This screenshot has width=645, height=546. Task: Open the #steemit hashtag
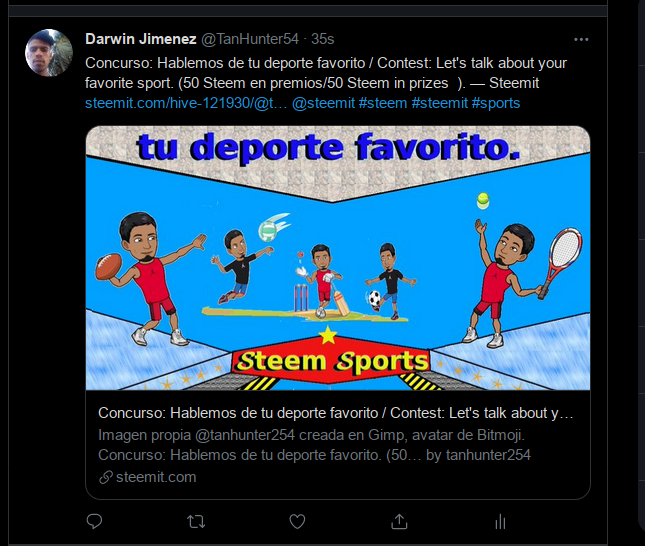(x=440, y=103)
